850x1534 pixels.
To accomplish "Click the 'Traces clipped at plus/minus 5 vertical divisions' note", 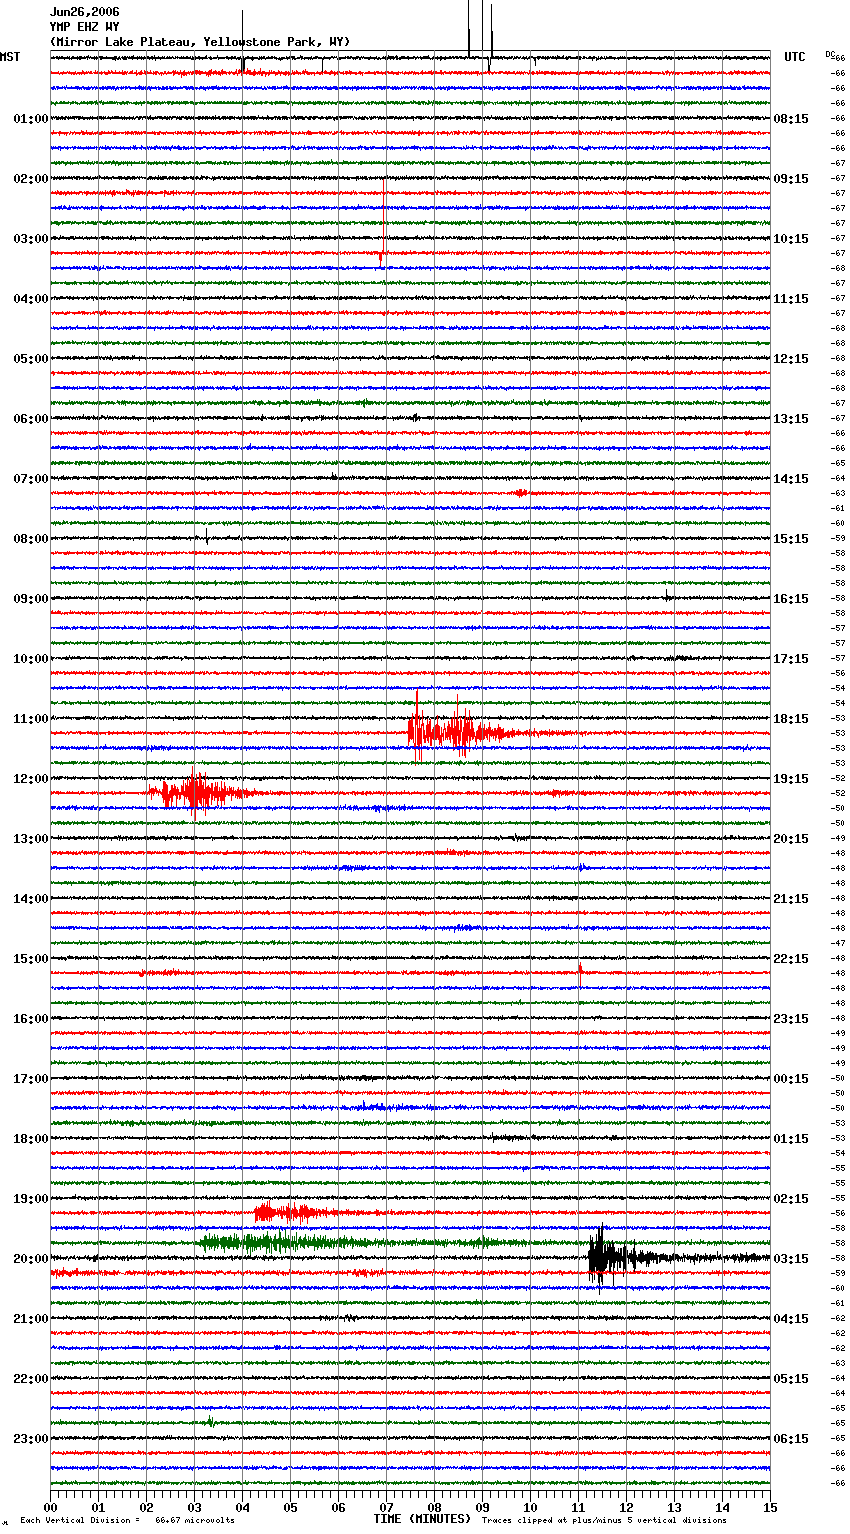I will (604, 1521).
